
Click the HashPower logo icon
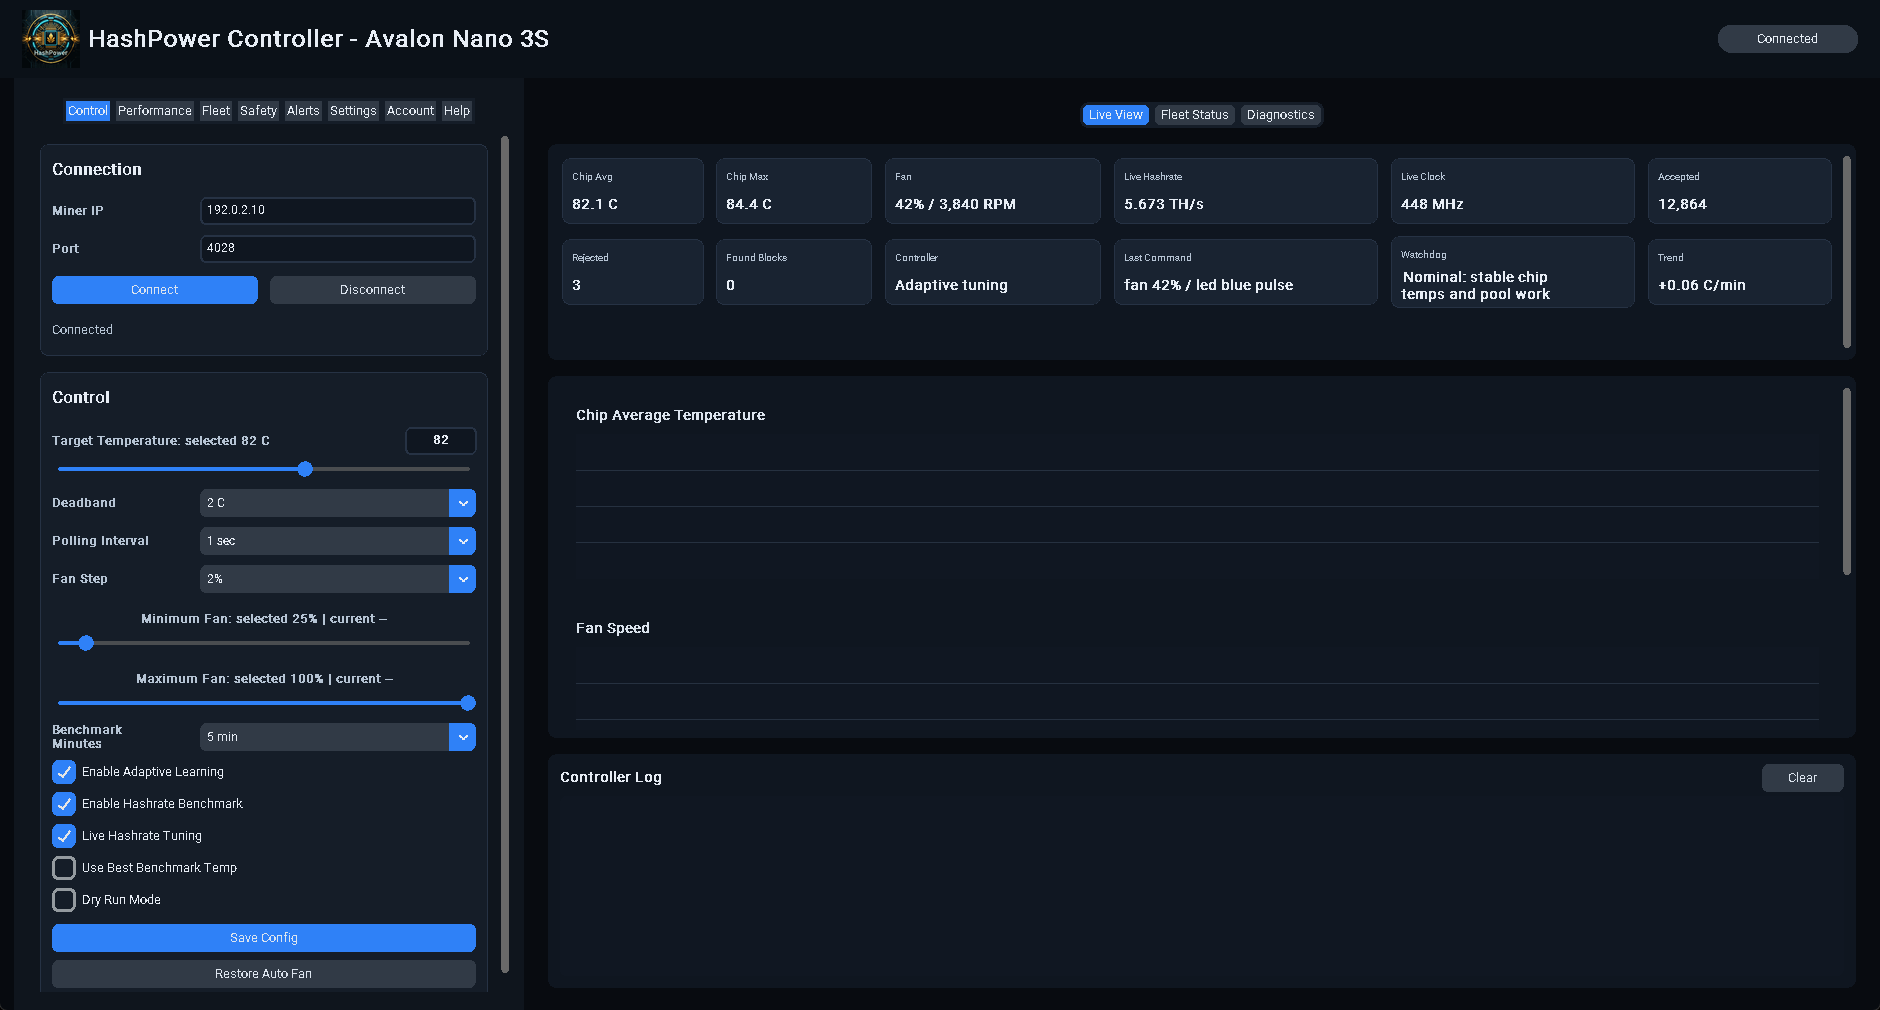click(51, 39)
